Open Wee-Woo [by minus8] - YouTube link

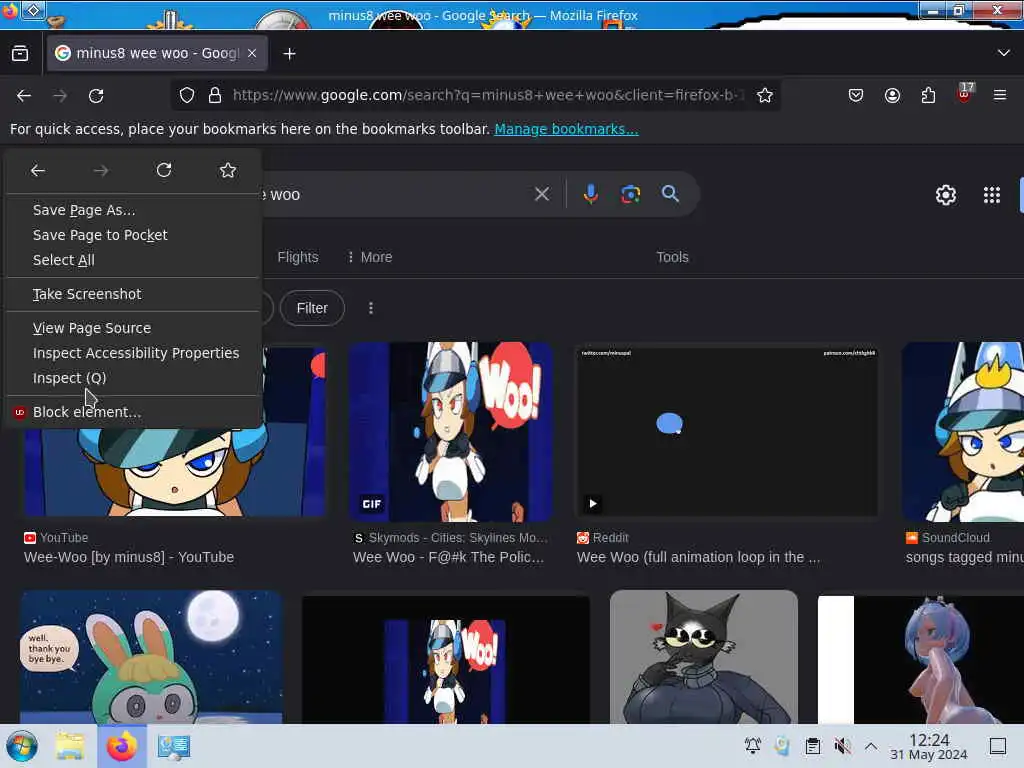[x=129, y=557]
